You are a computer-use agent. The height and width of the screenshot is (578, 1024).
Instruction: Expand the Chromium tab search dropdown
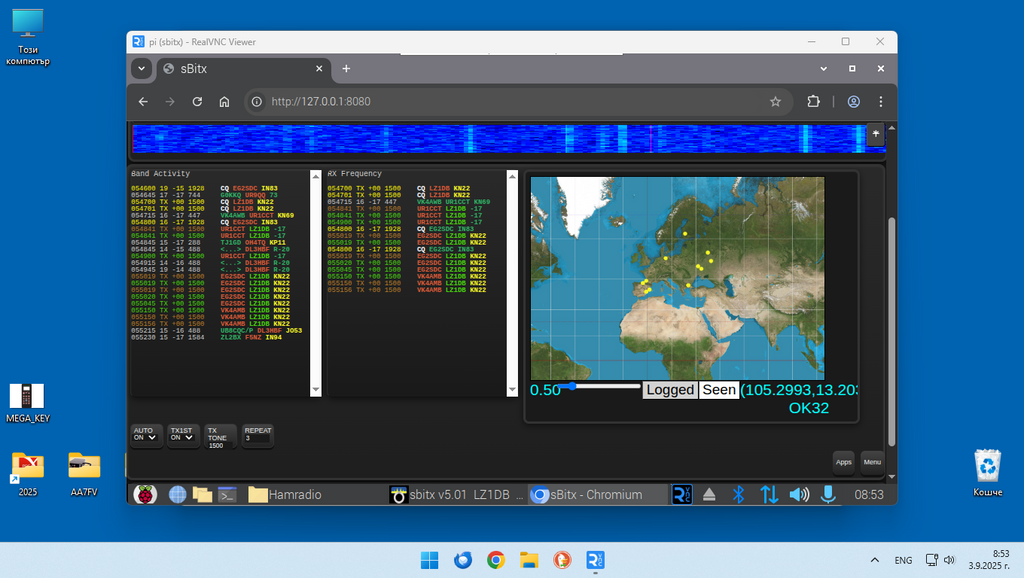[141, 69]
